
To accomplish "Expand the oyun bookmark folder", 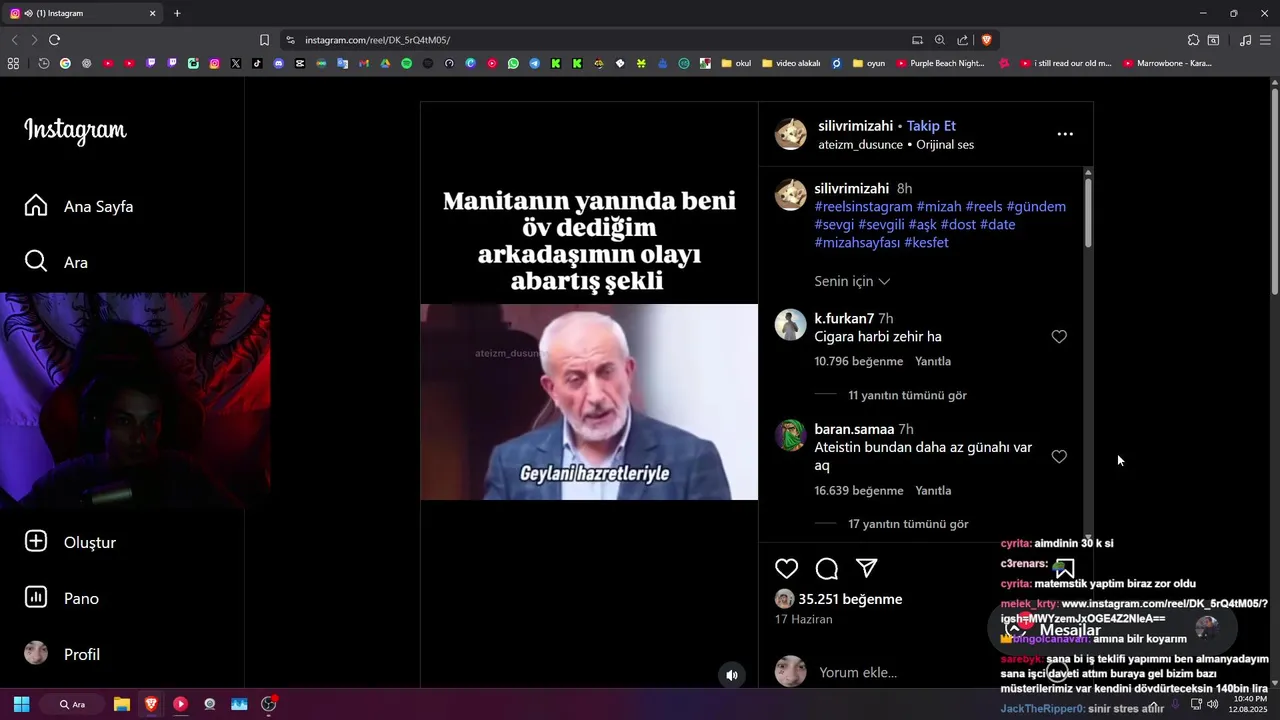I will (x=869, y=63).
